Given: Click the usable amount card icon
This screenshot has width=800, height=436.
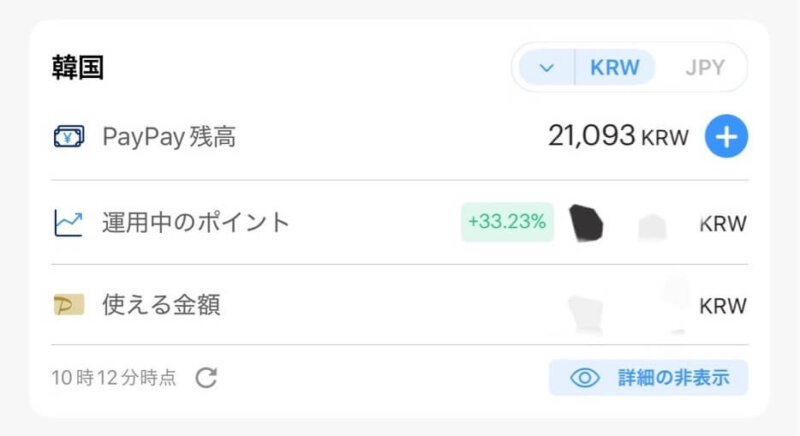Looking at the screenshot, I should (69, 305).
